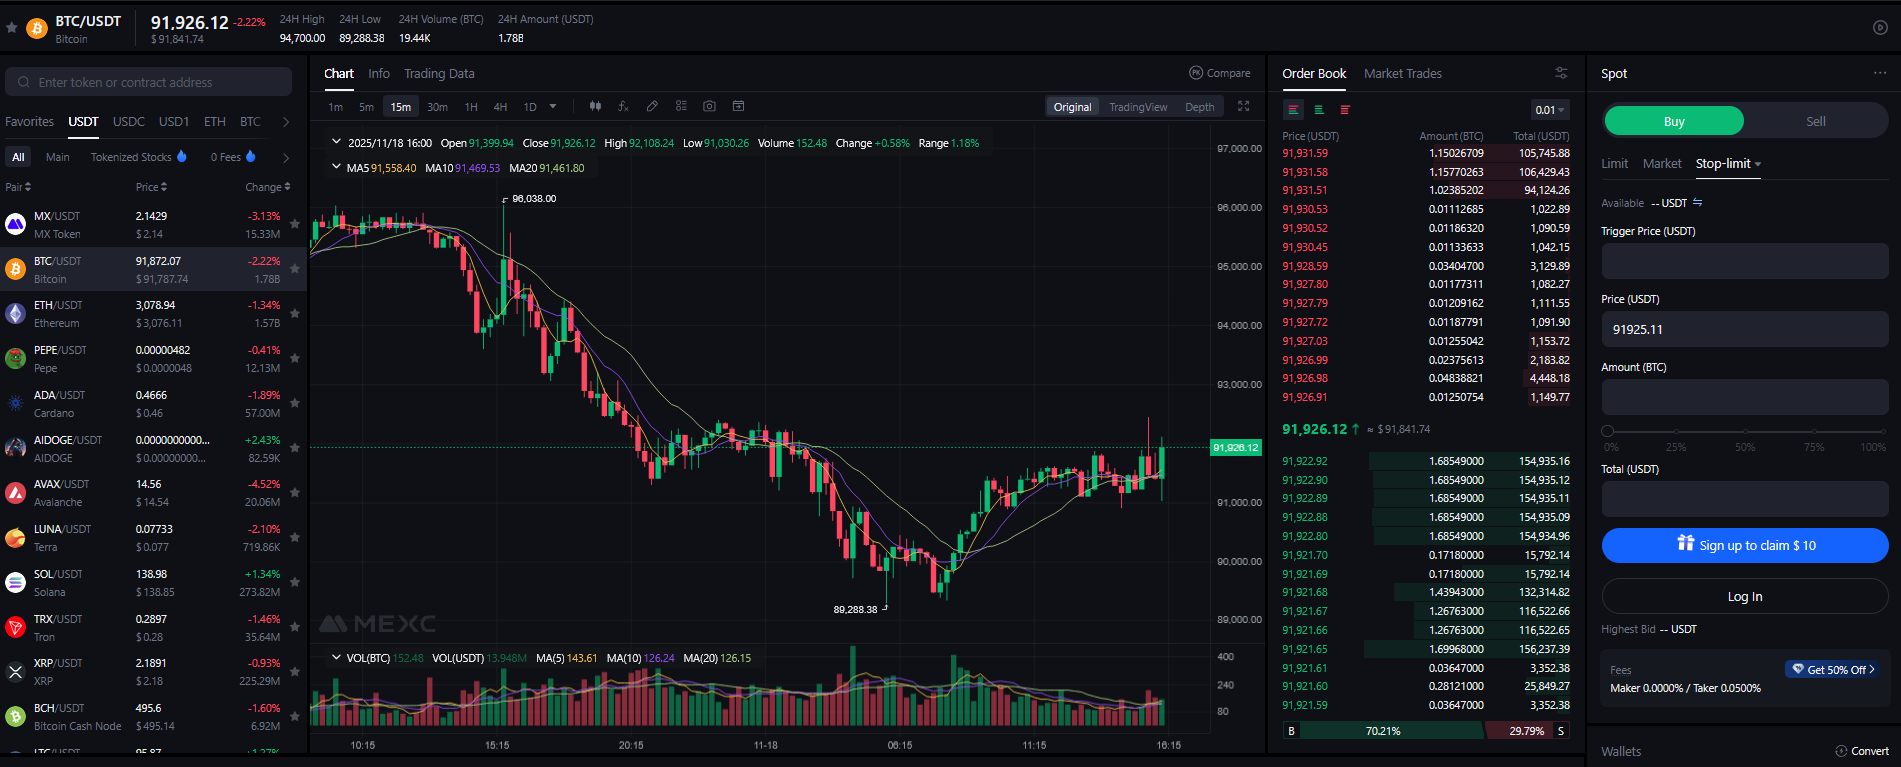This screenshot has height=767, width=1901.
Task: Show more quote currency tabs arrow
Action: coord(286,122)
